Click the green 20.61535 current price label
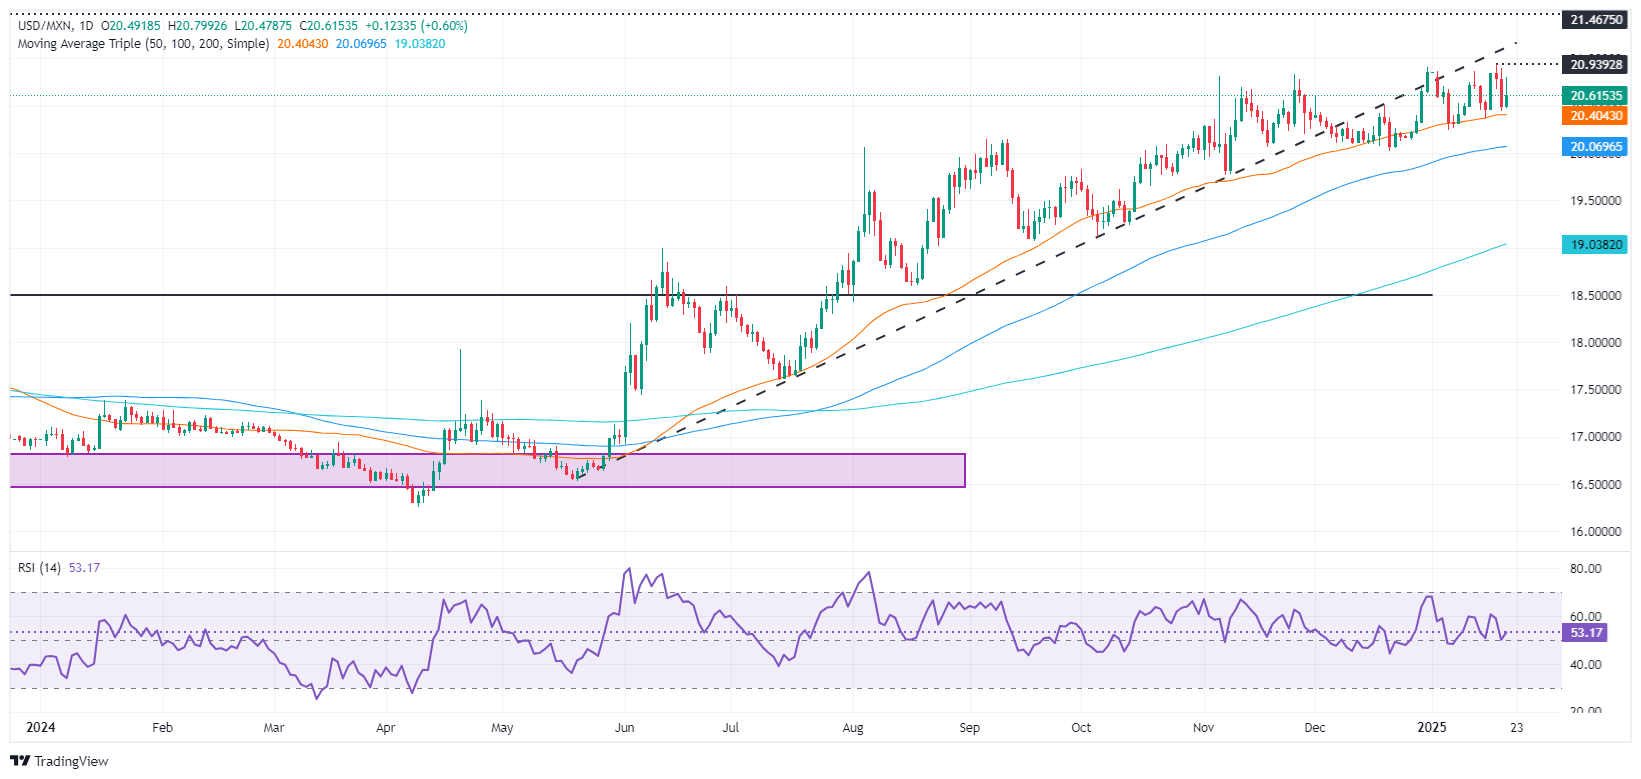 (1595, 96)
